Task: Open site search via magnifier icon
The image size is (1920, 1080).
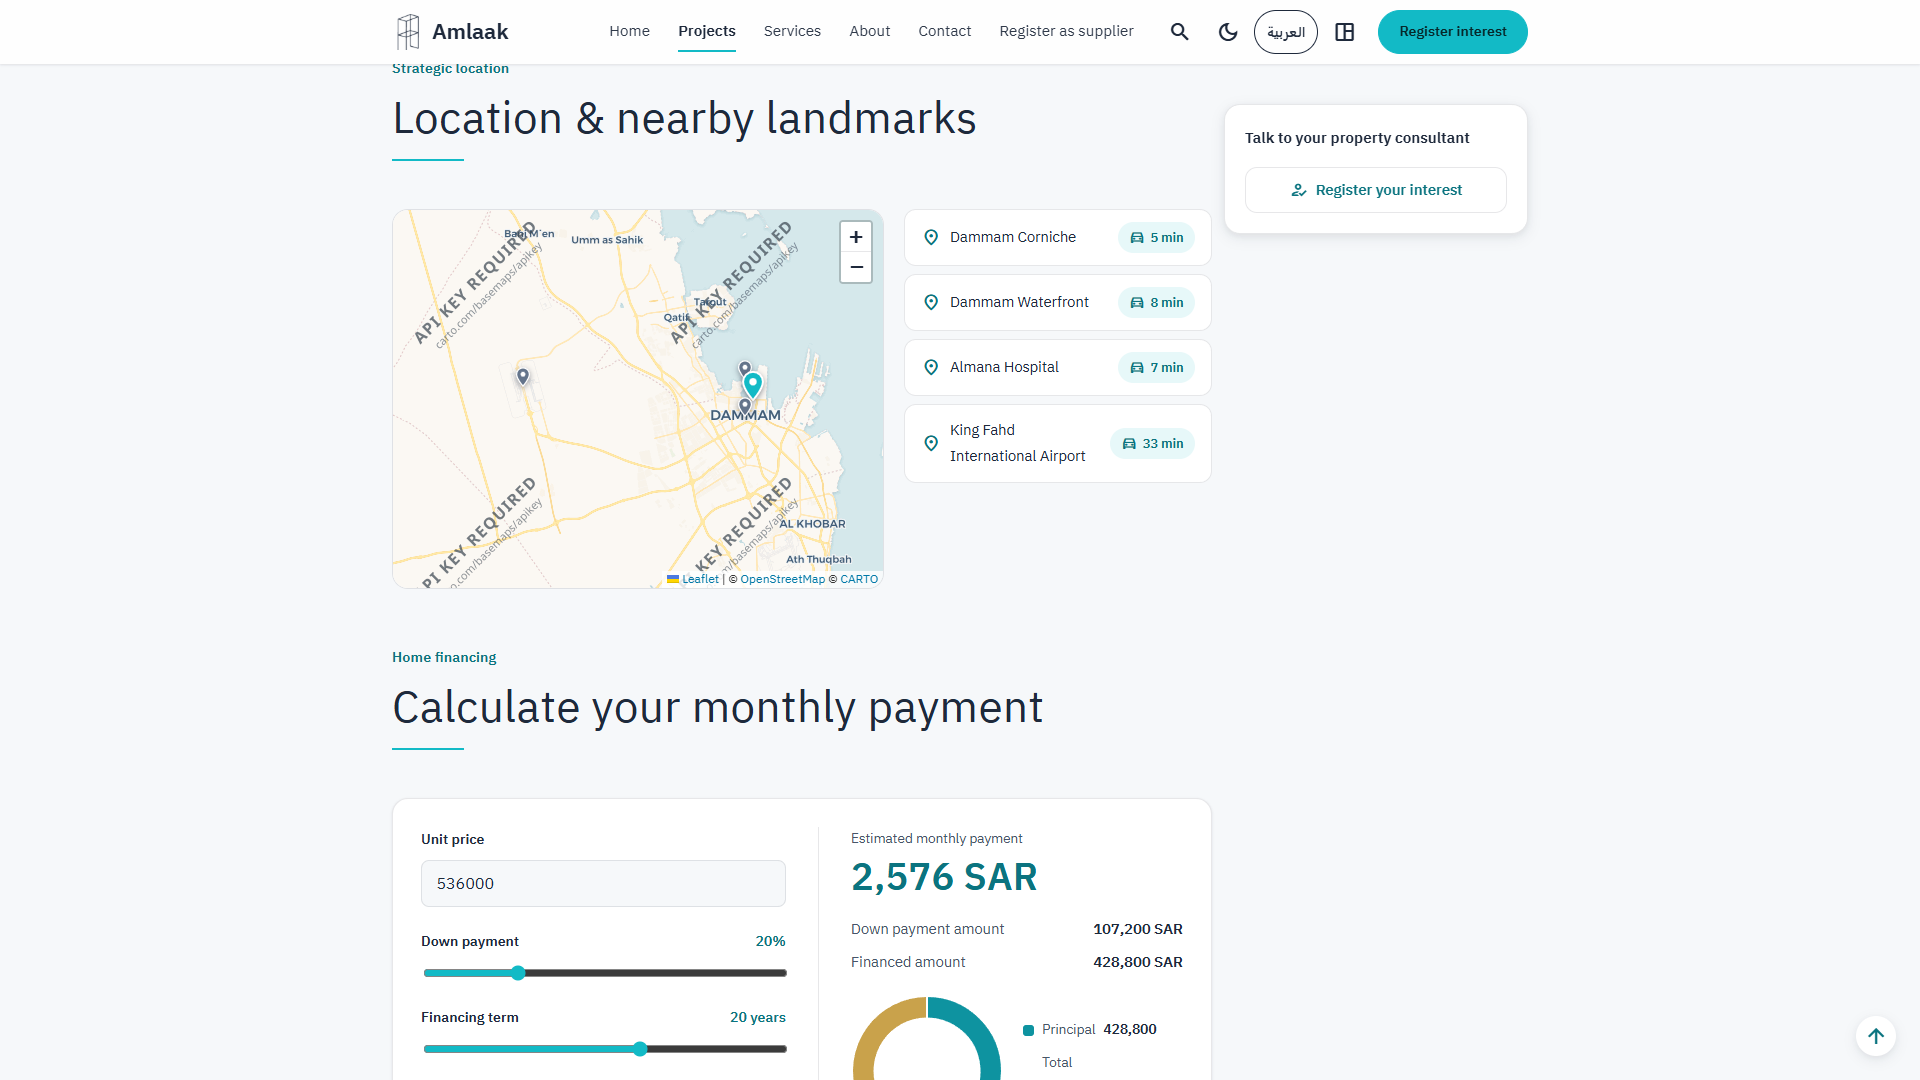Action: pos(1180,32)
